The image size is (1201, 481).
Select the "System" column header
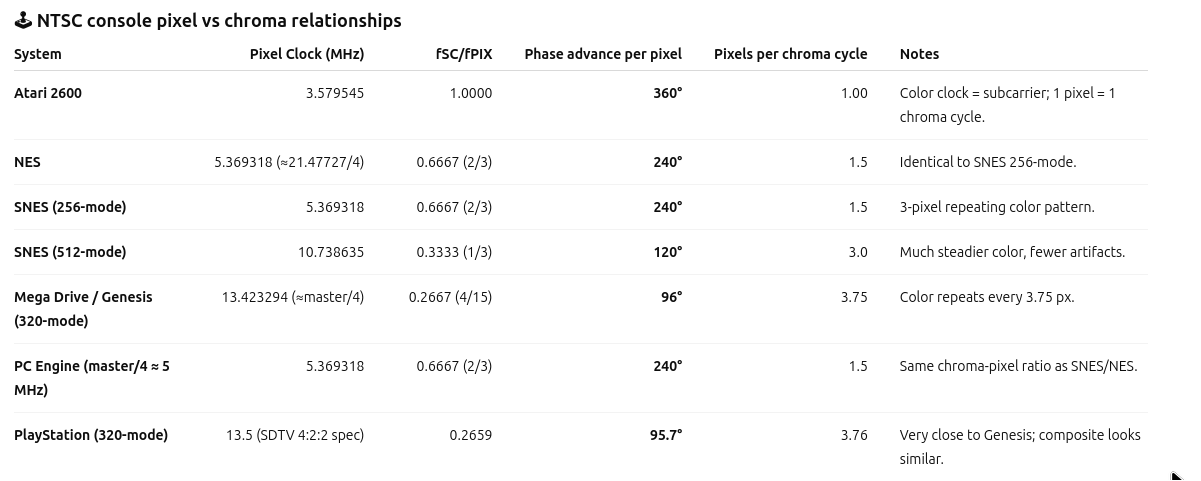(x=38, y=54)
